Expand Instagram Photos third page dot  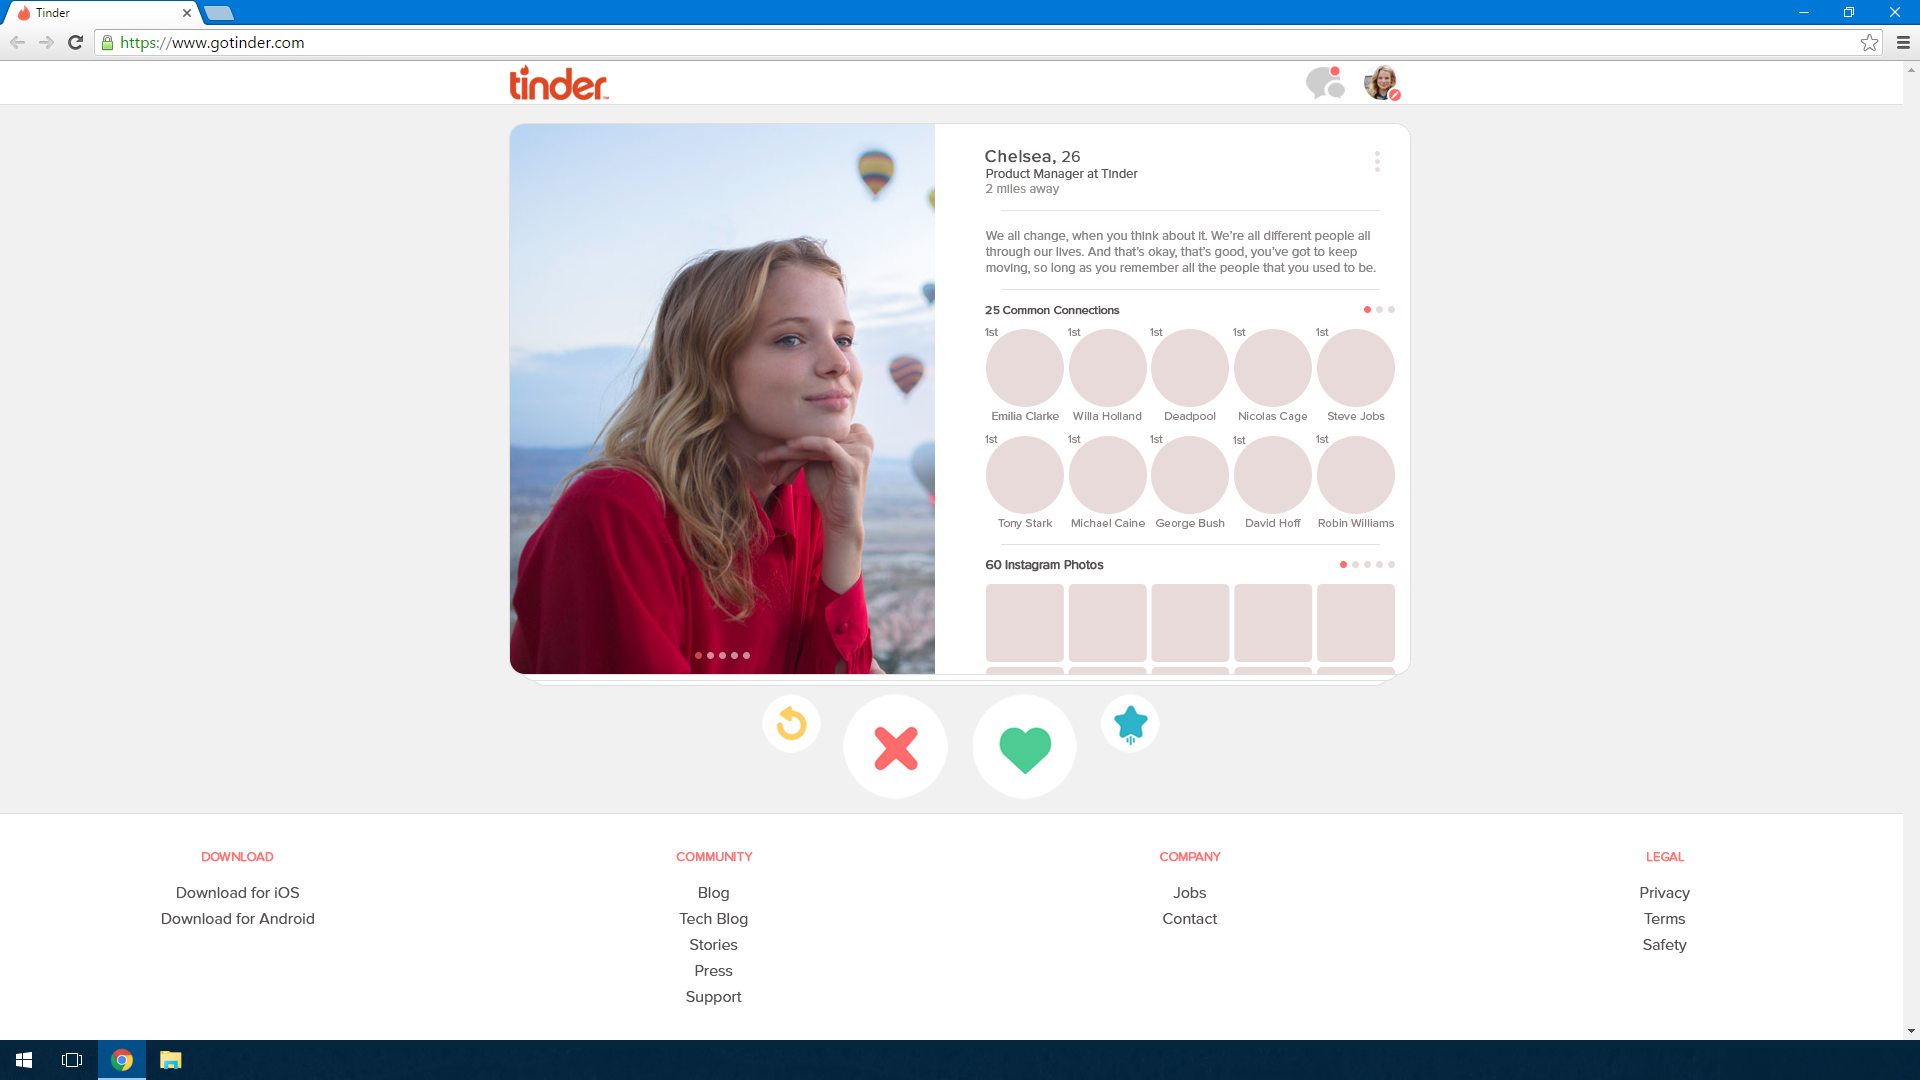tap(1367, 564)
